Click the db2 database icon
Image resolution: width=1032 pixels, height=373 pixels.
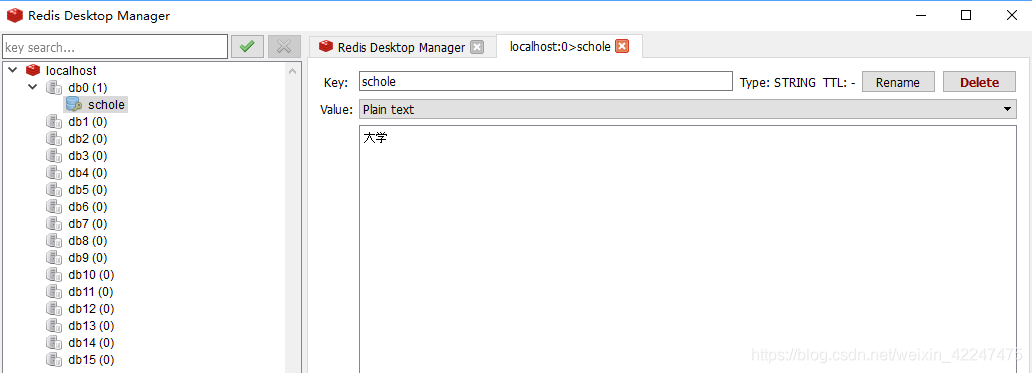pos(54,139)
